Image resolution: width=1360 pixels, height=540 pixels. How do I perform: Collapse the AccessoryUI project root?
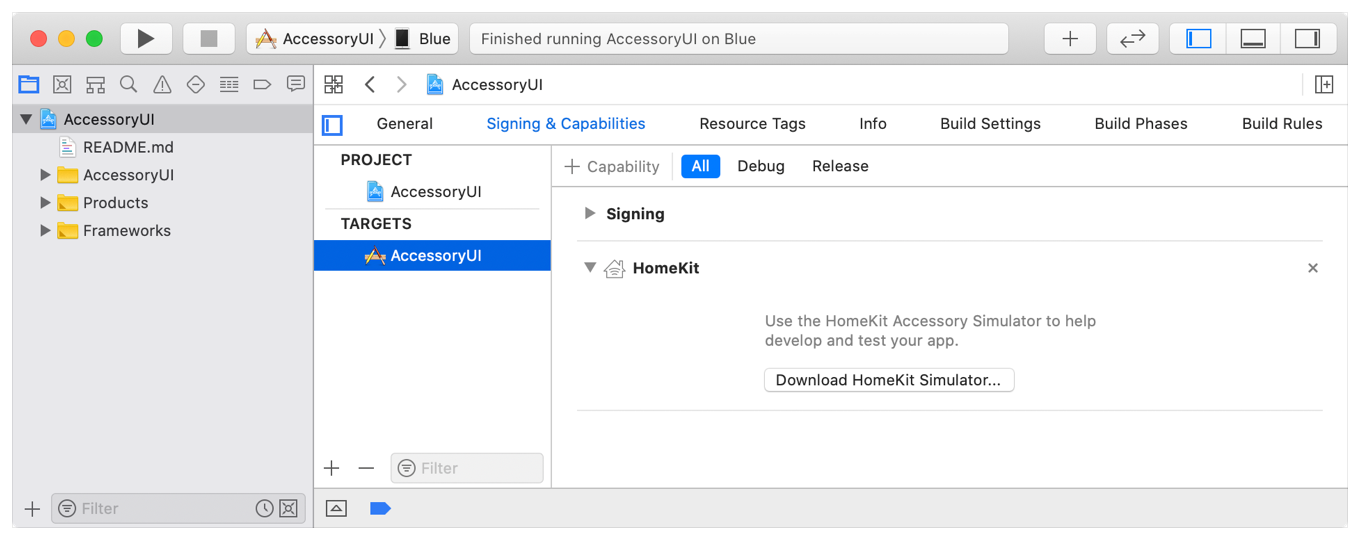(26, 119)
